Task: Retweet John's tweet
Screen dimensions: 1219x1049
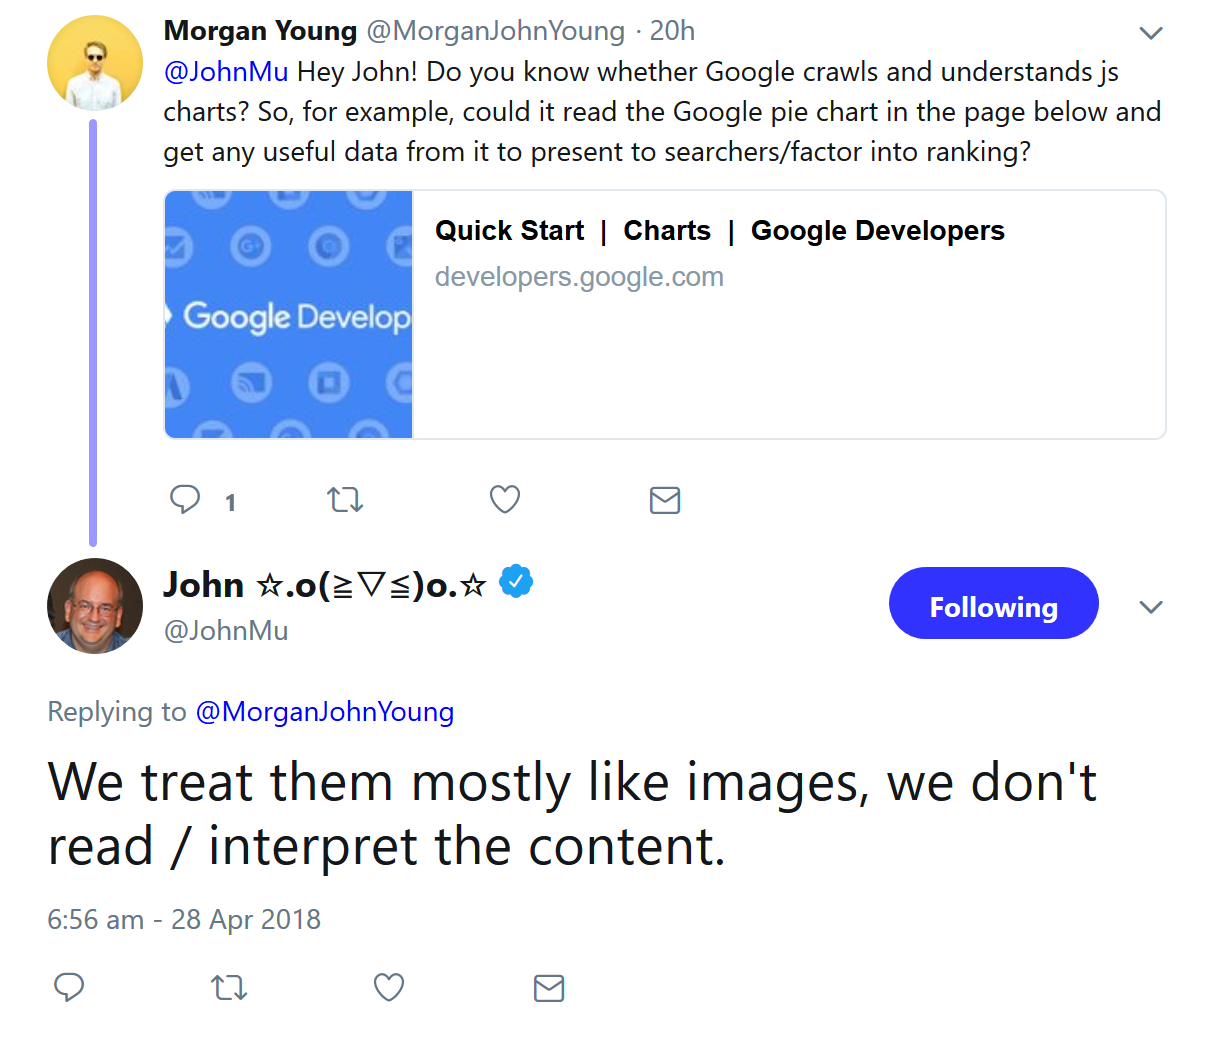Action: pos(228,987)
